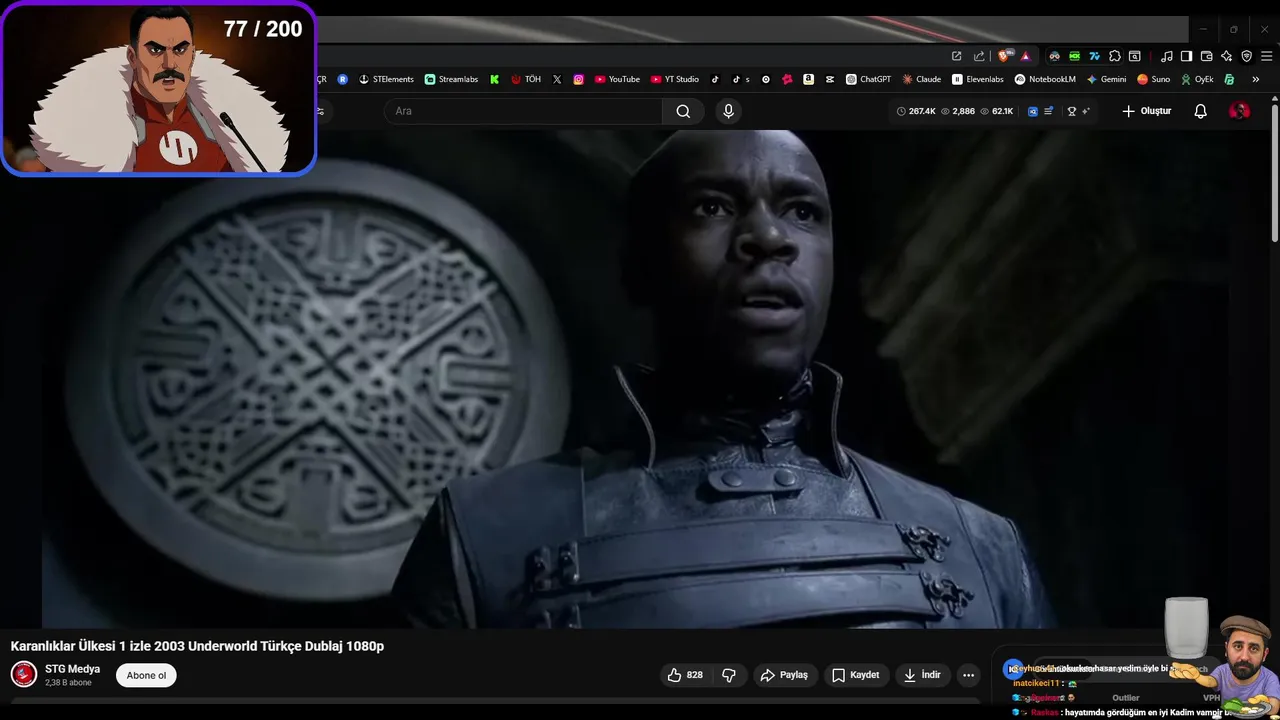Open the browser extensions puzzle icon
1280x720 pixels.
[1114, 56]
